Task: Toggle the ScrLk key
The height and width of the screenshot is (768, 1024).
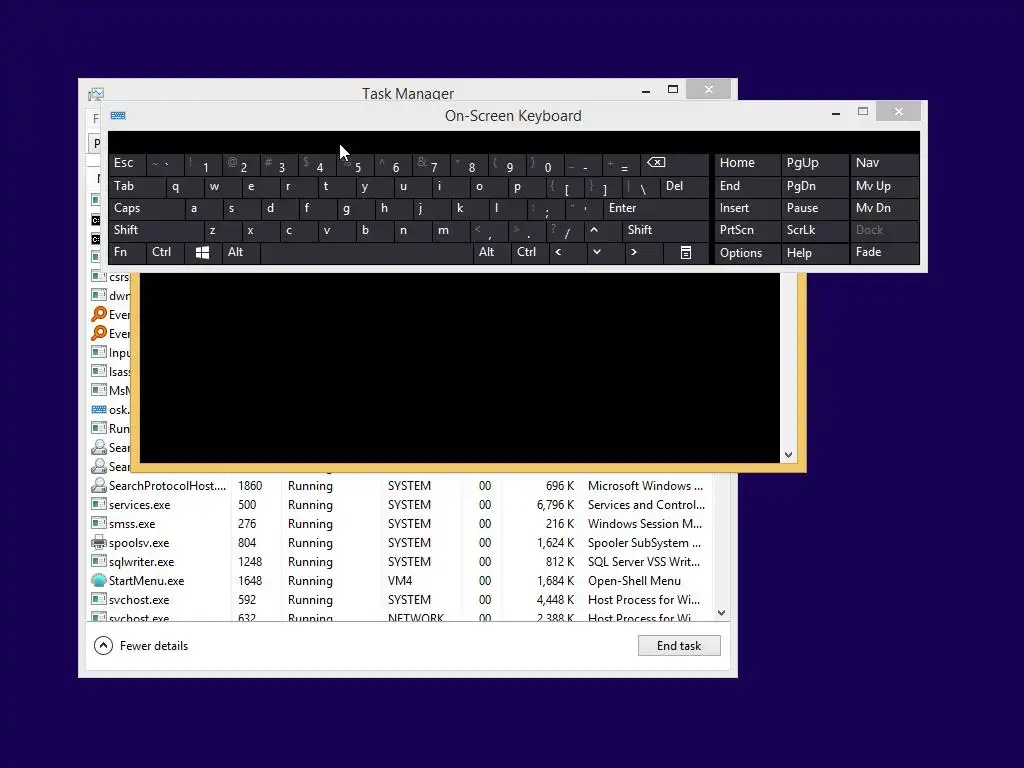Action: coord(815,230)
